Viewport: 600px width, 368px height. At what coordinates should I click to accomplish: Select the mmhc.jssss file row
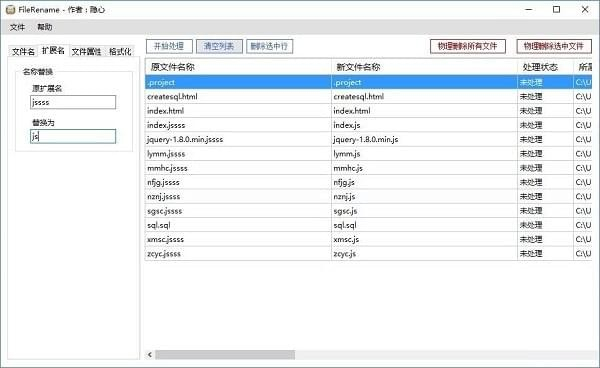(x=368, y=168)
